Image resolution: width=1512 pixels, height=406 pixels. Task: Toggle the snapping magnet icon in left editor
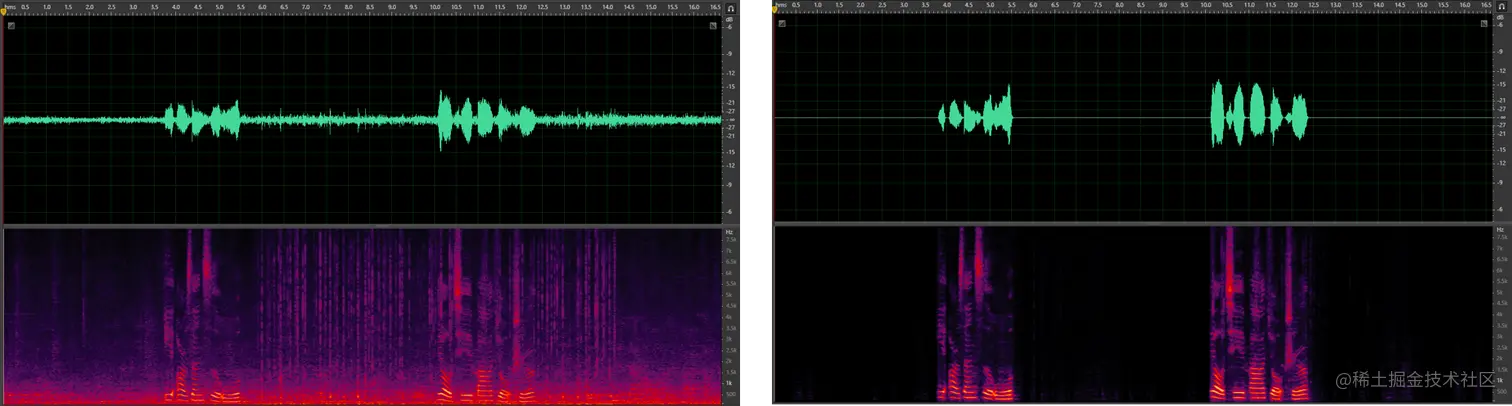coord(730,7)
